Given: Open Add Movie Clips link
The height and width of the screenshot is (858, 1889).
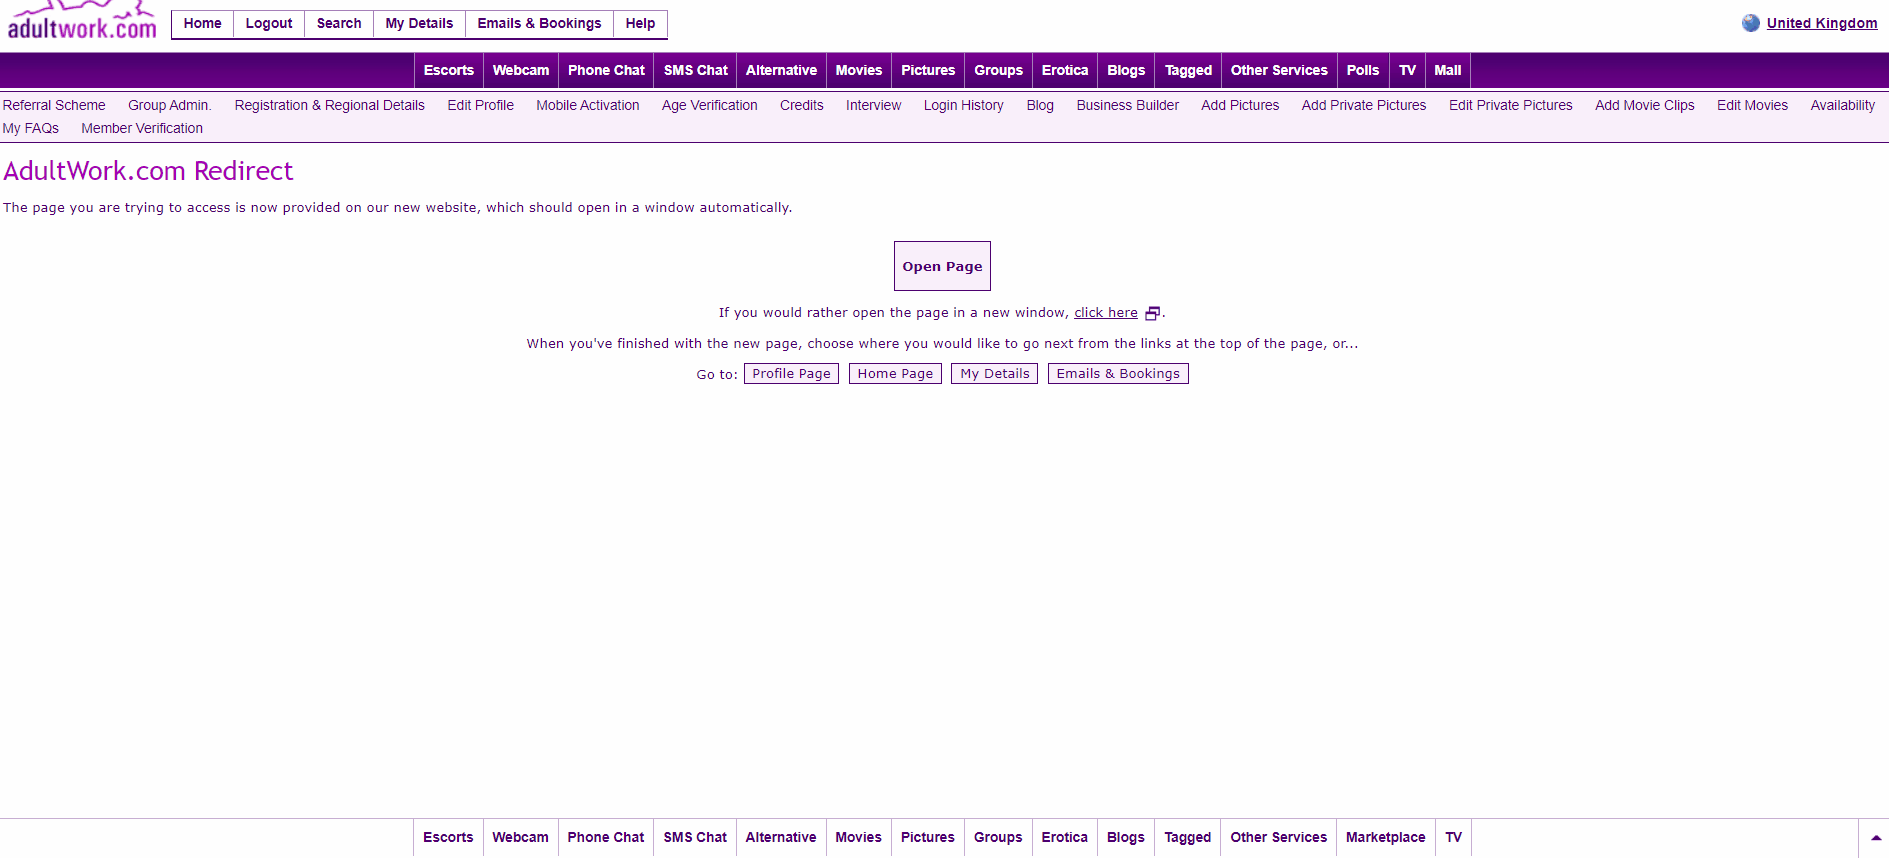Looking at the screenshot, I should [x=1644, y=106].
